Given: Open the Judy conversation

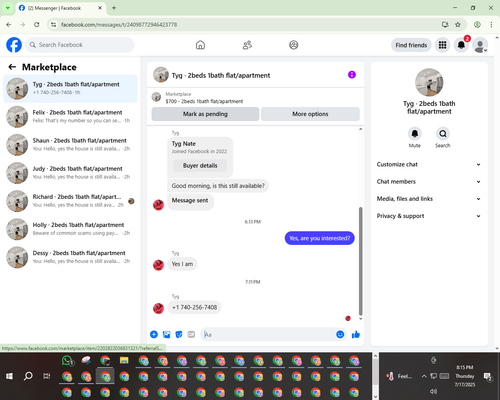Looking at the screenshot, I should 70,173.
